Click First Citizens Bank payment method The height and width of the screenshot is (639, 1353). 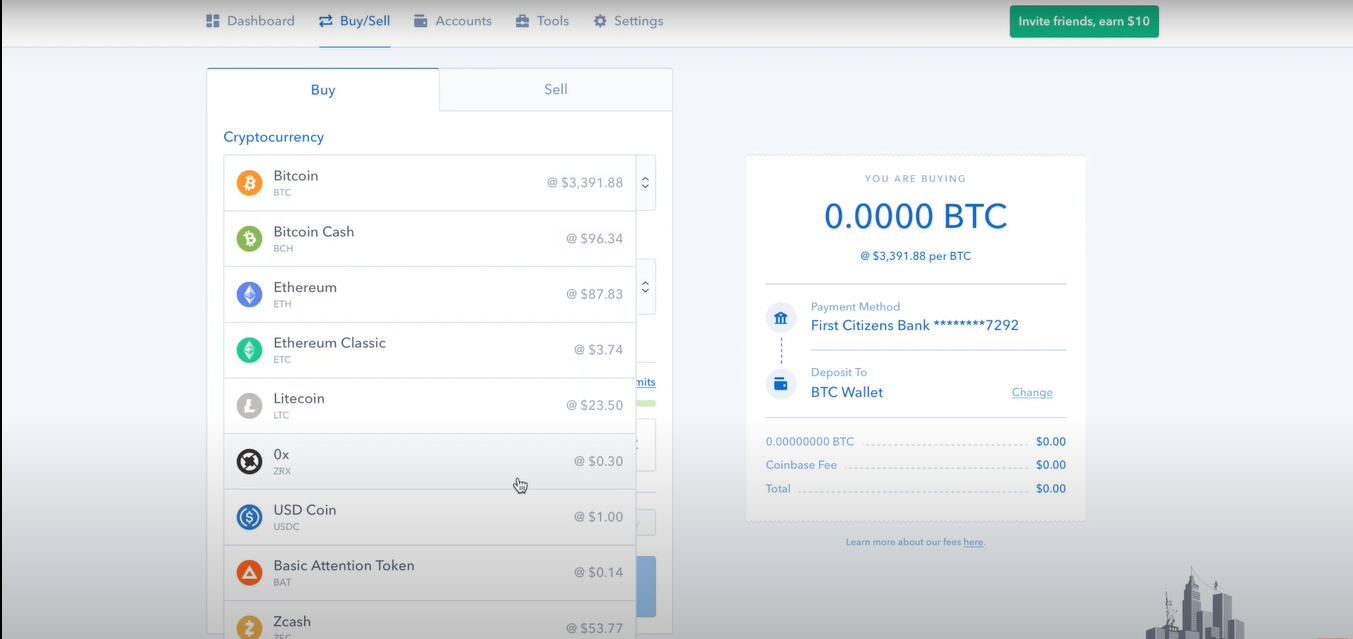(x=915, y=325)
